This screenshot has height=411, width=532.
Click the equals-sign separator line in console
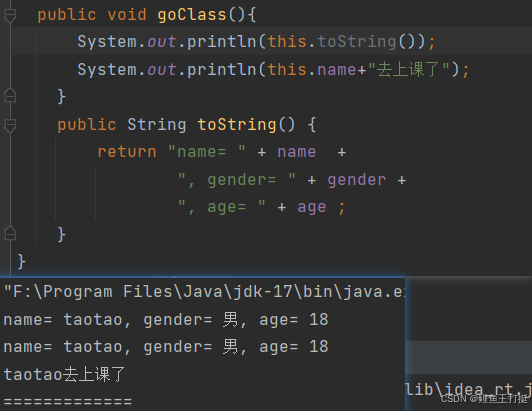tap(68, 402)
